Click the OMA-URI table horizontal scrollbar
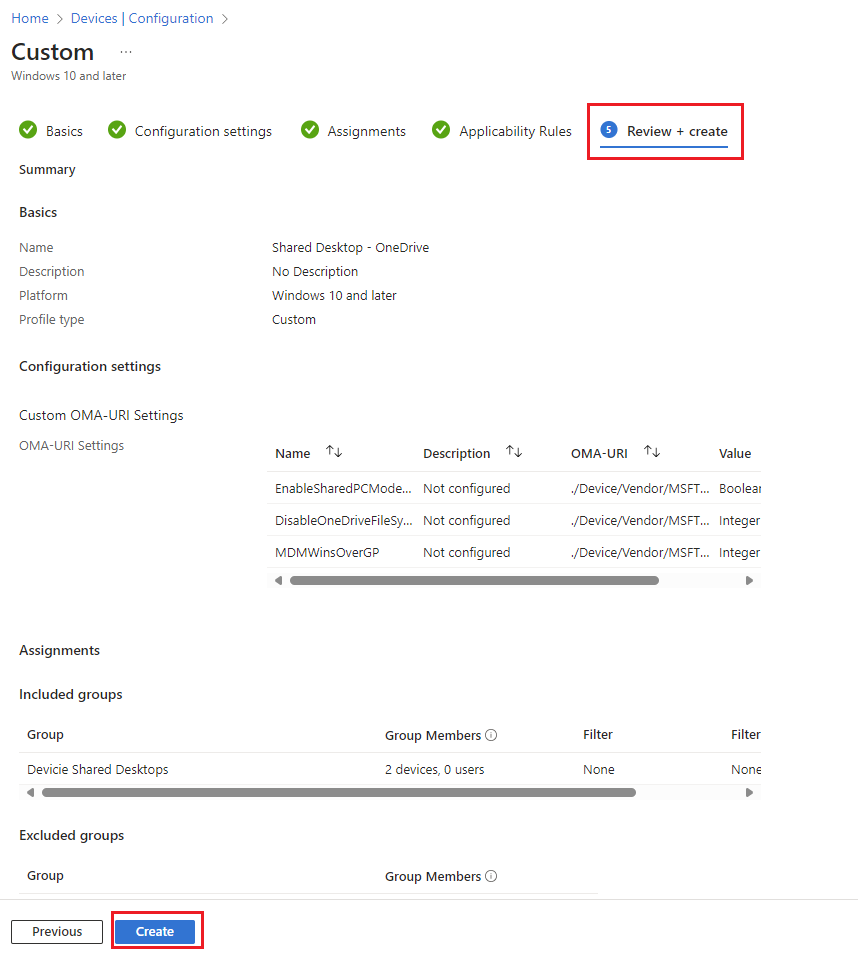This screenshot has height=956, width=858. tap(474, 580)
